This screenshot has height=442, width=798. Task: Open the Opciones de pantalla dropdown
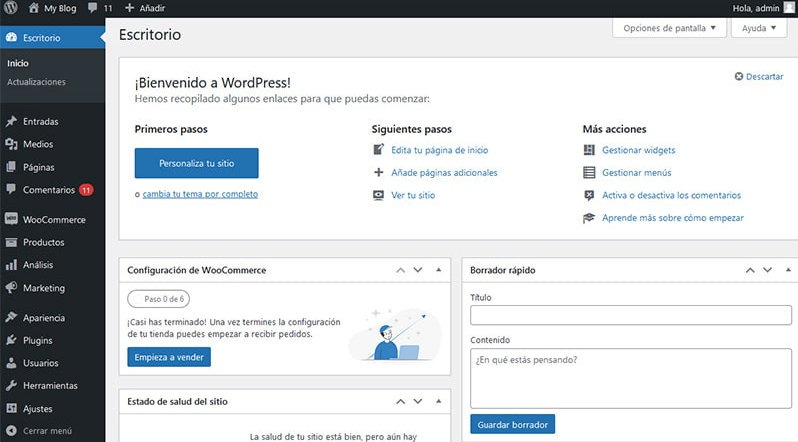coord(669,28)
